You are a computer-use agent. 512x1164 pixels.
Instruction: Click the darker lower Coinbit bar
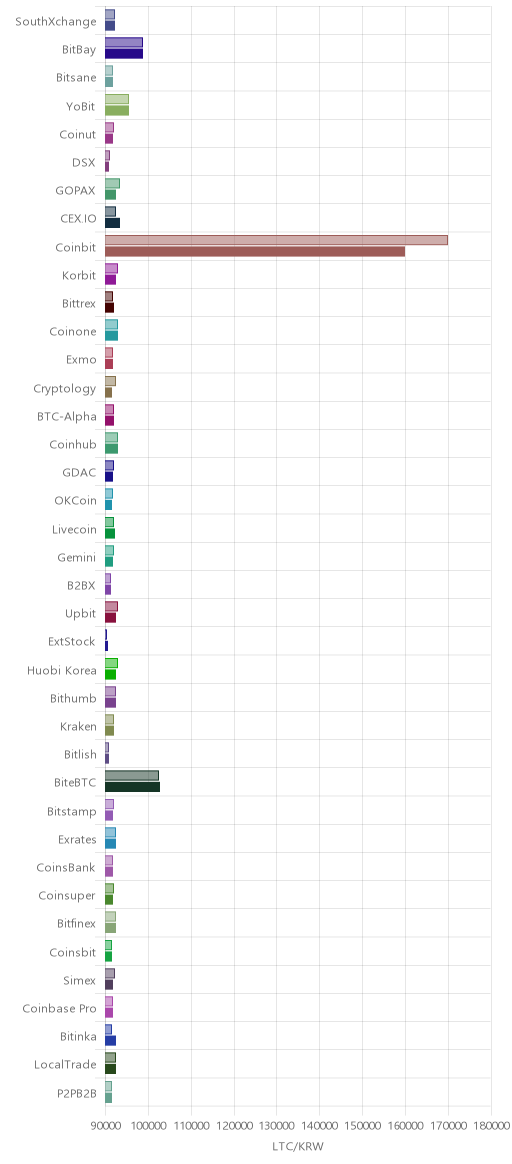[x=255, y=251]
